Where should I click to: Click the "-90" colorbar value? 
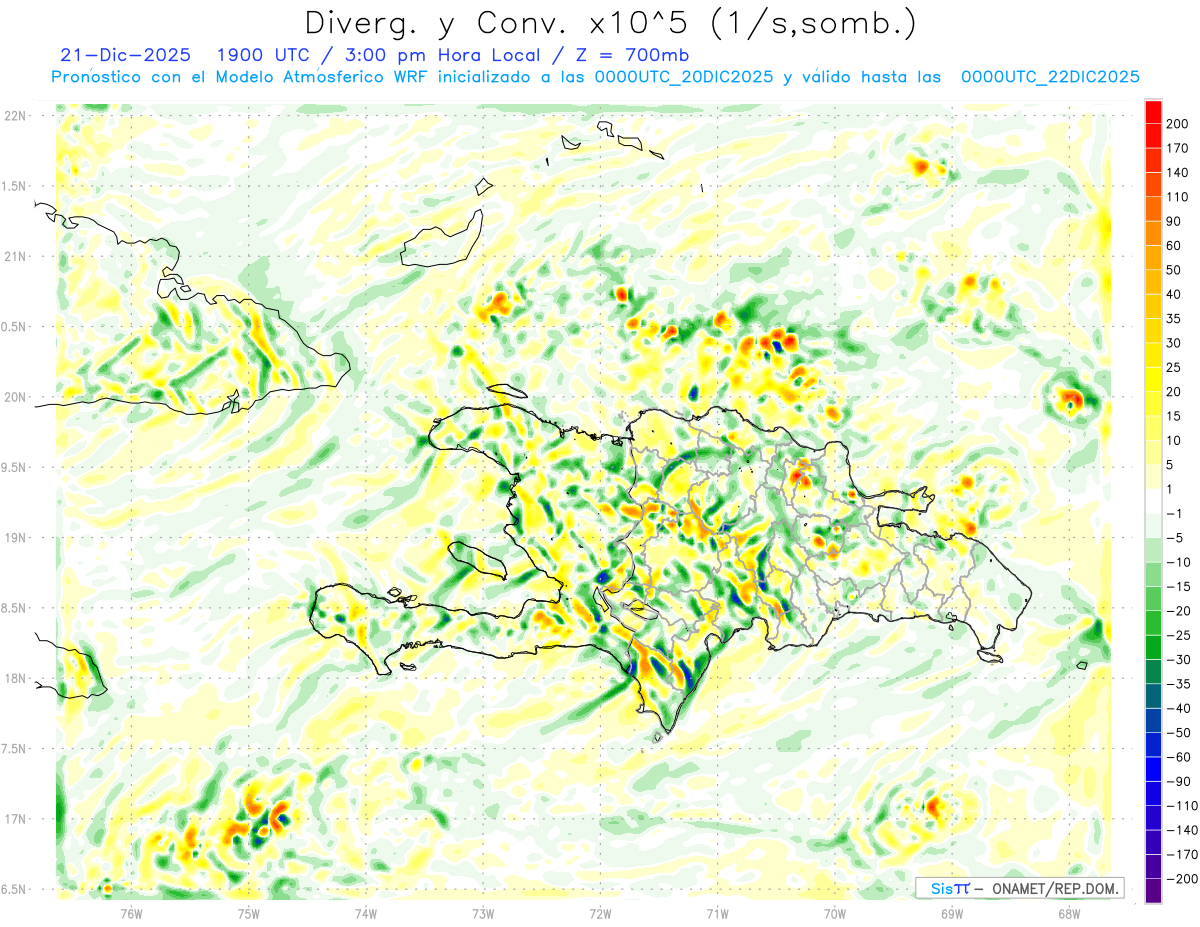[1178, 780]
